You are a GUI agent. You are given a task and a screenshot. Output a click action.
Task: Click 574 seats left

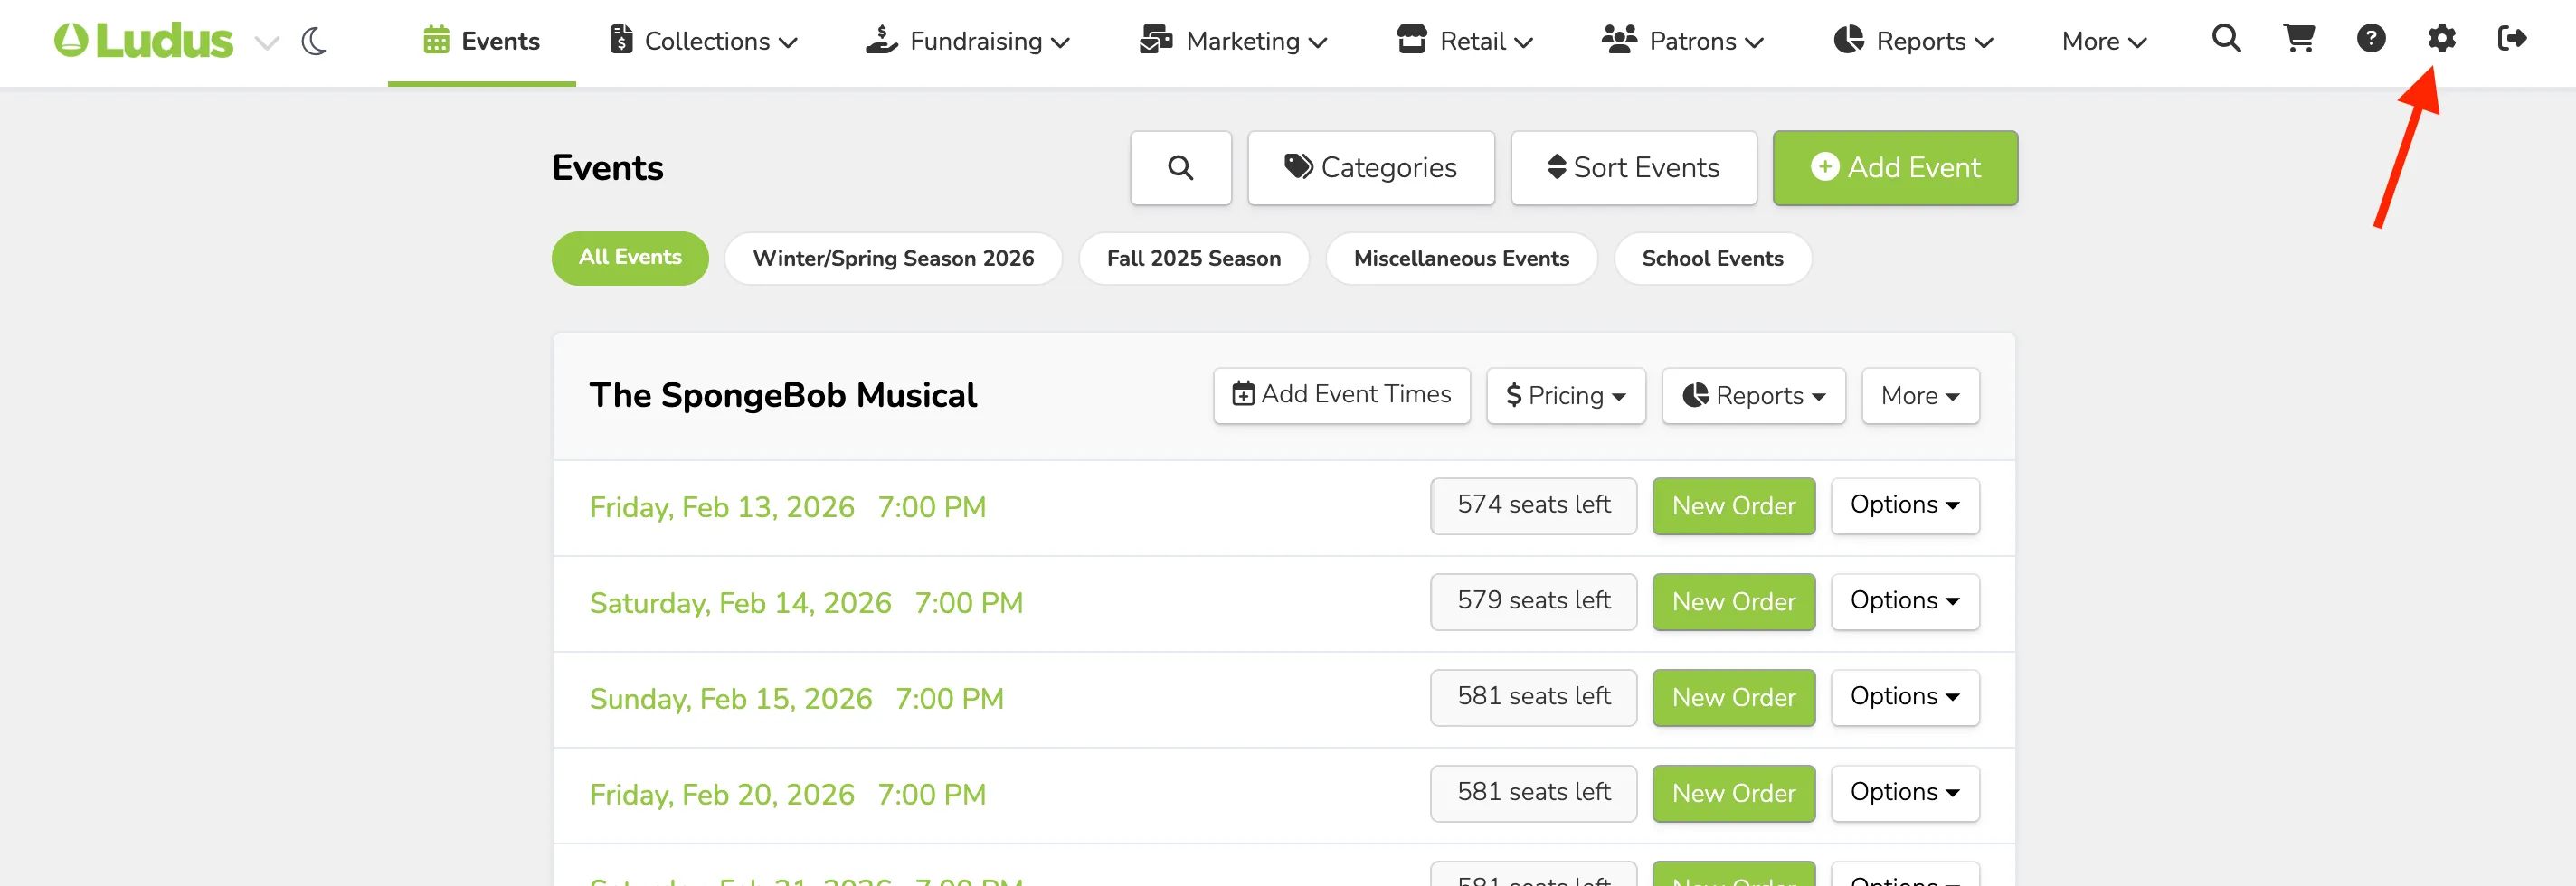pos(1533,506)
